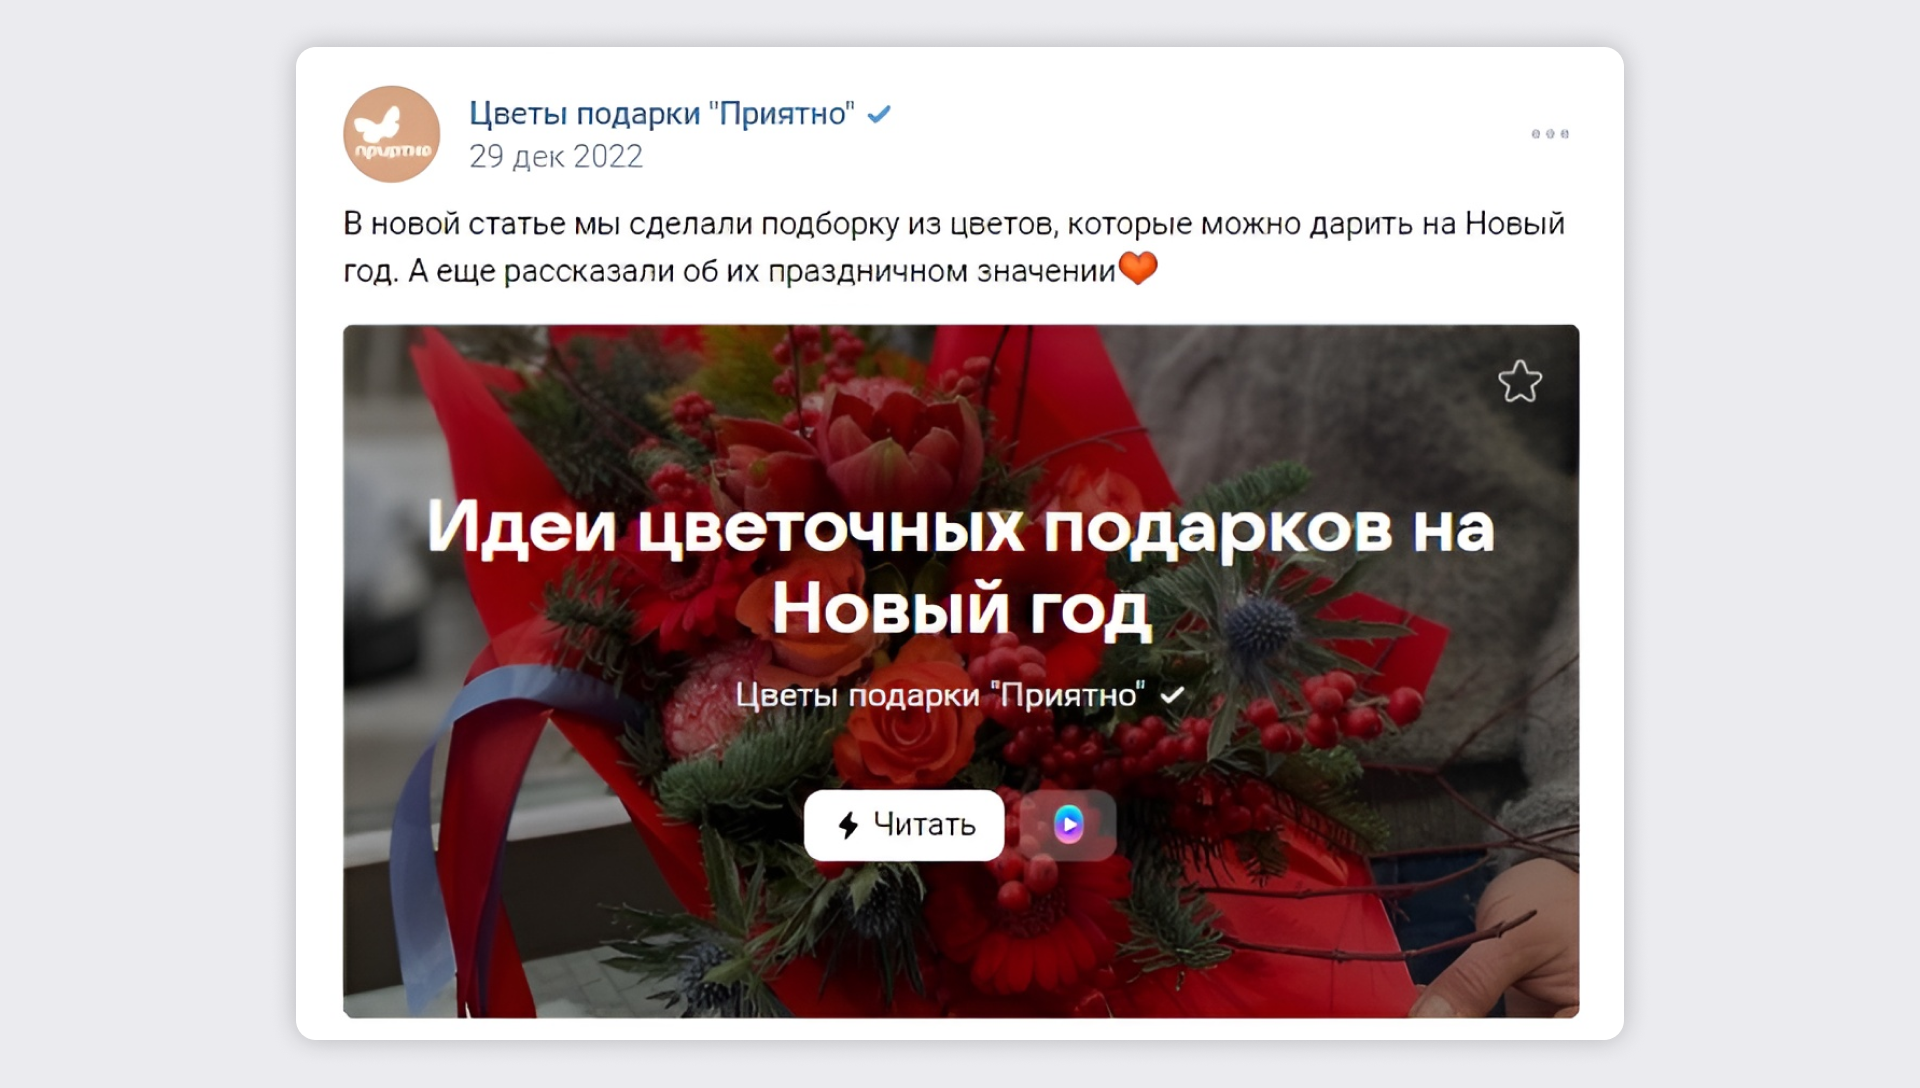
Task: Click the white checkmark in article preview
Action: coord(1172,694)
